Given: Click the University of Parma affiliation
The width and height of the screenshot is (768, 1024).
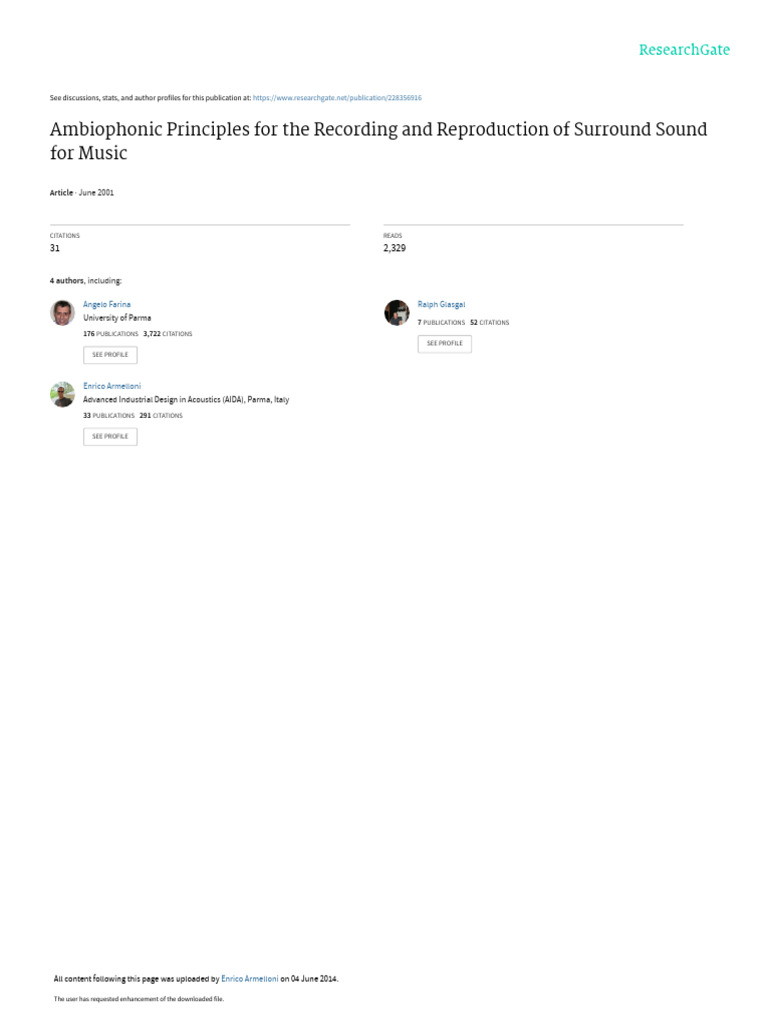Looking at the screenshot, I should tap(117, 318).
